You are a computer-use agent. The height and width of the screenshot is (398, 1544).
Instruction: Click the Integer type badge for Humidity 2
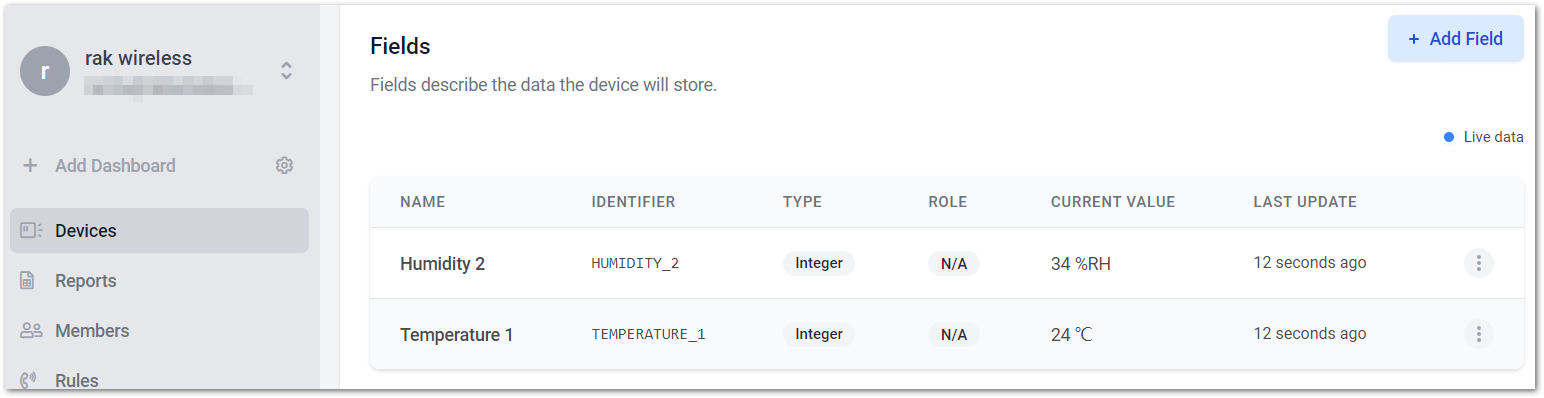tap(819, 264)
